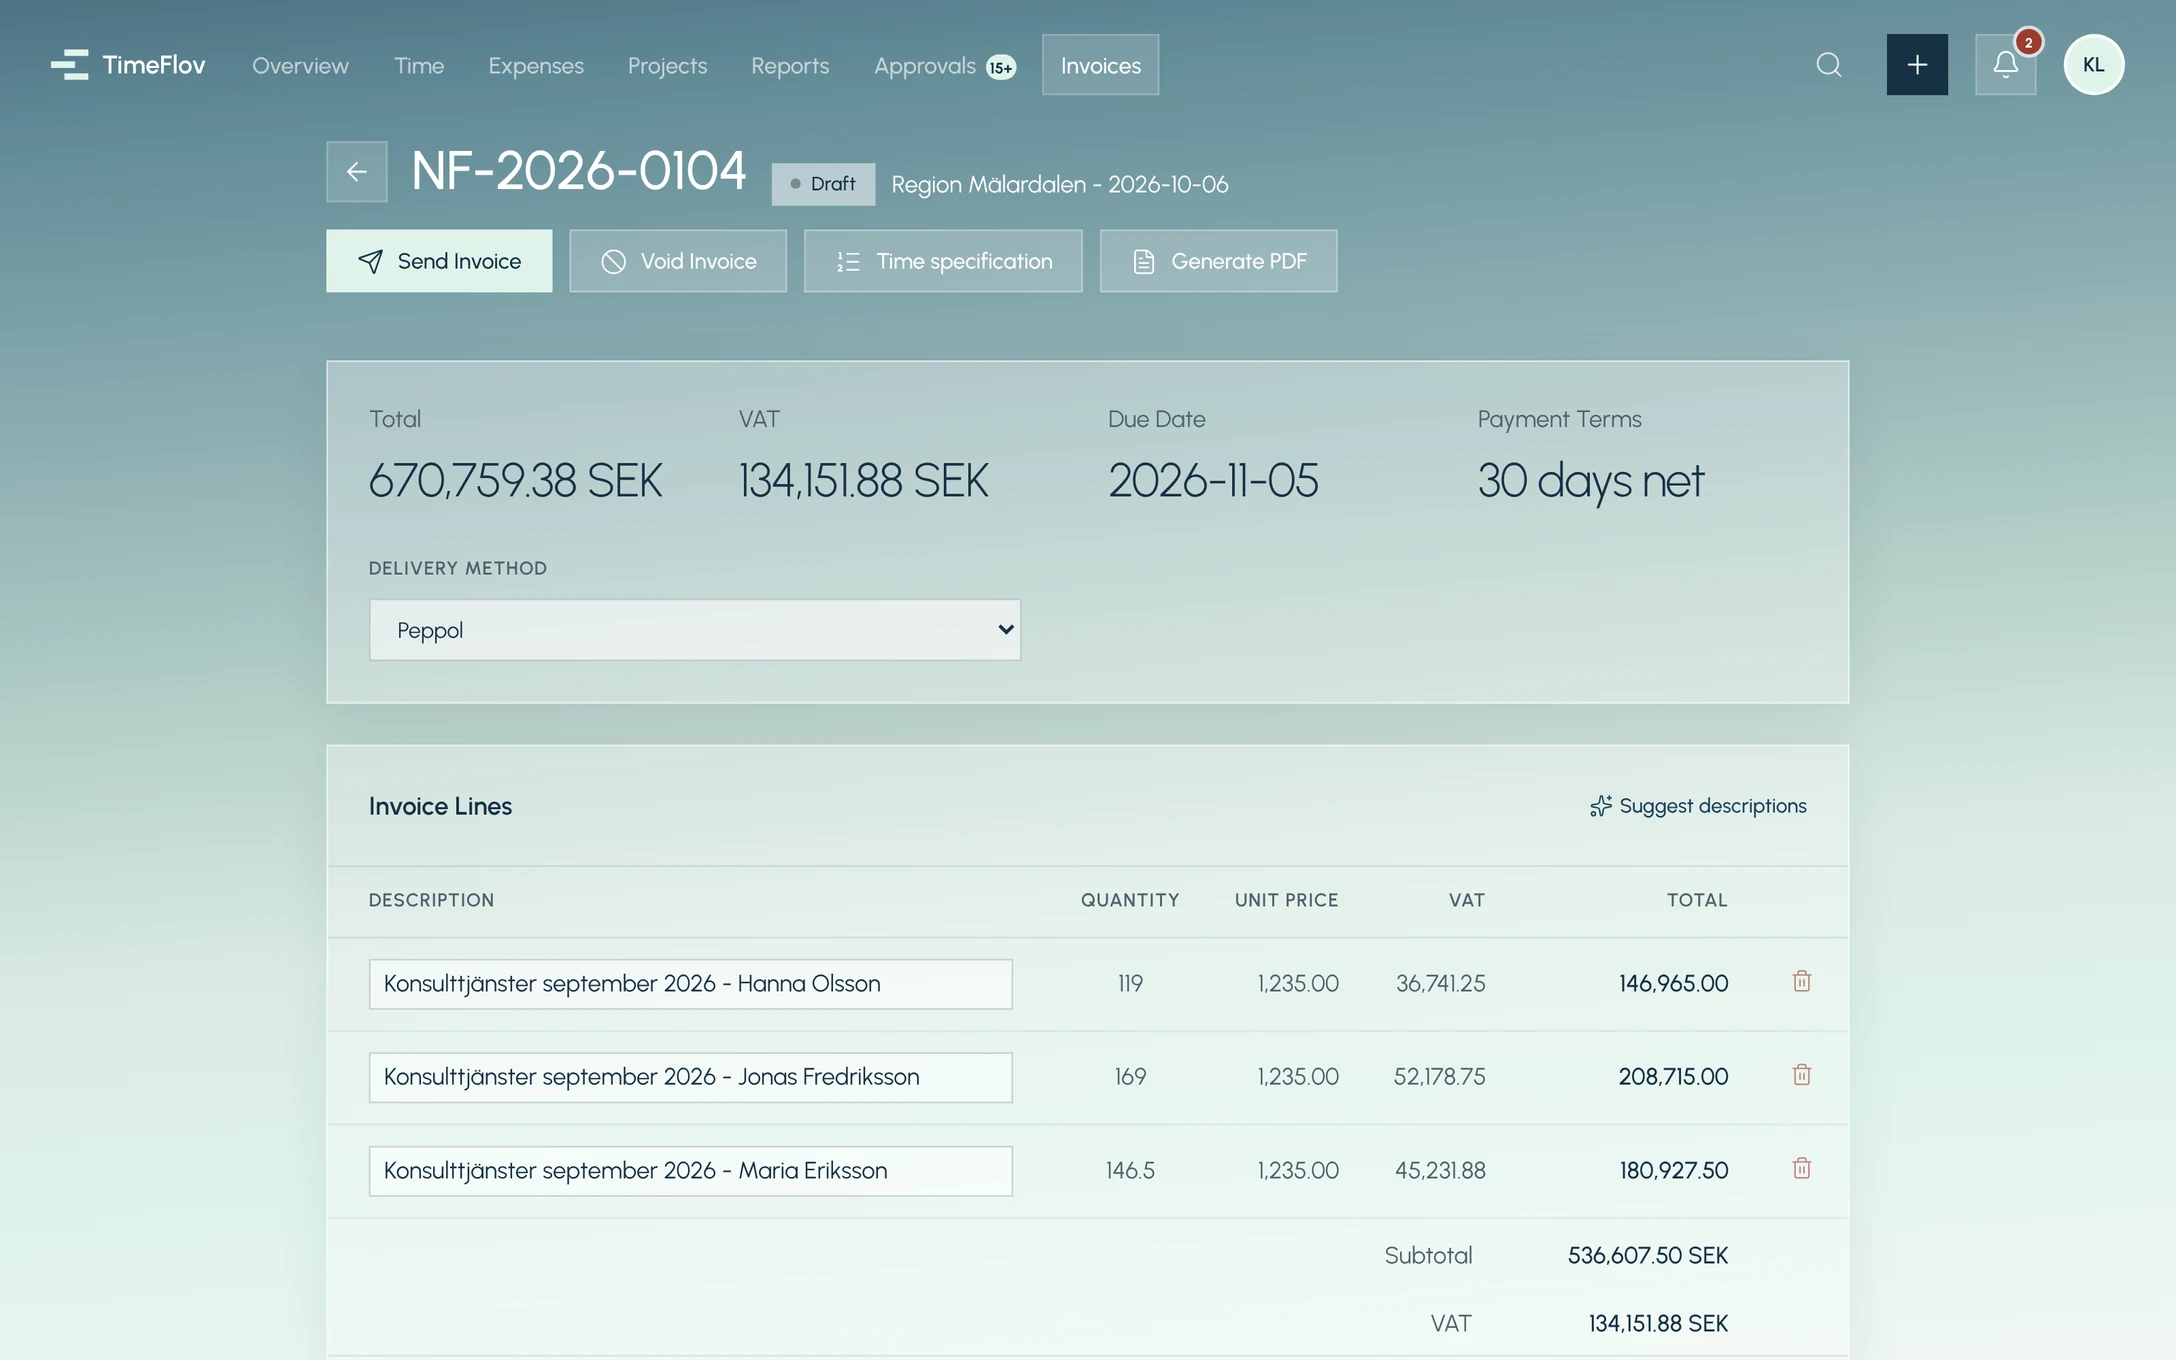Click the TimeFlov logo icon

coord(70,65)
